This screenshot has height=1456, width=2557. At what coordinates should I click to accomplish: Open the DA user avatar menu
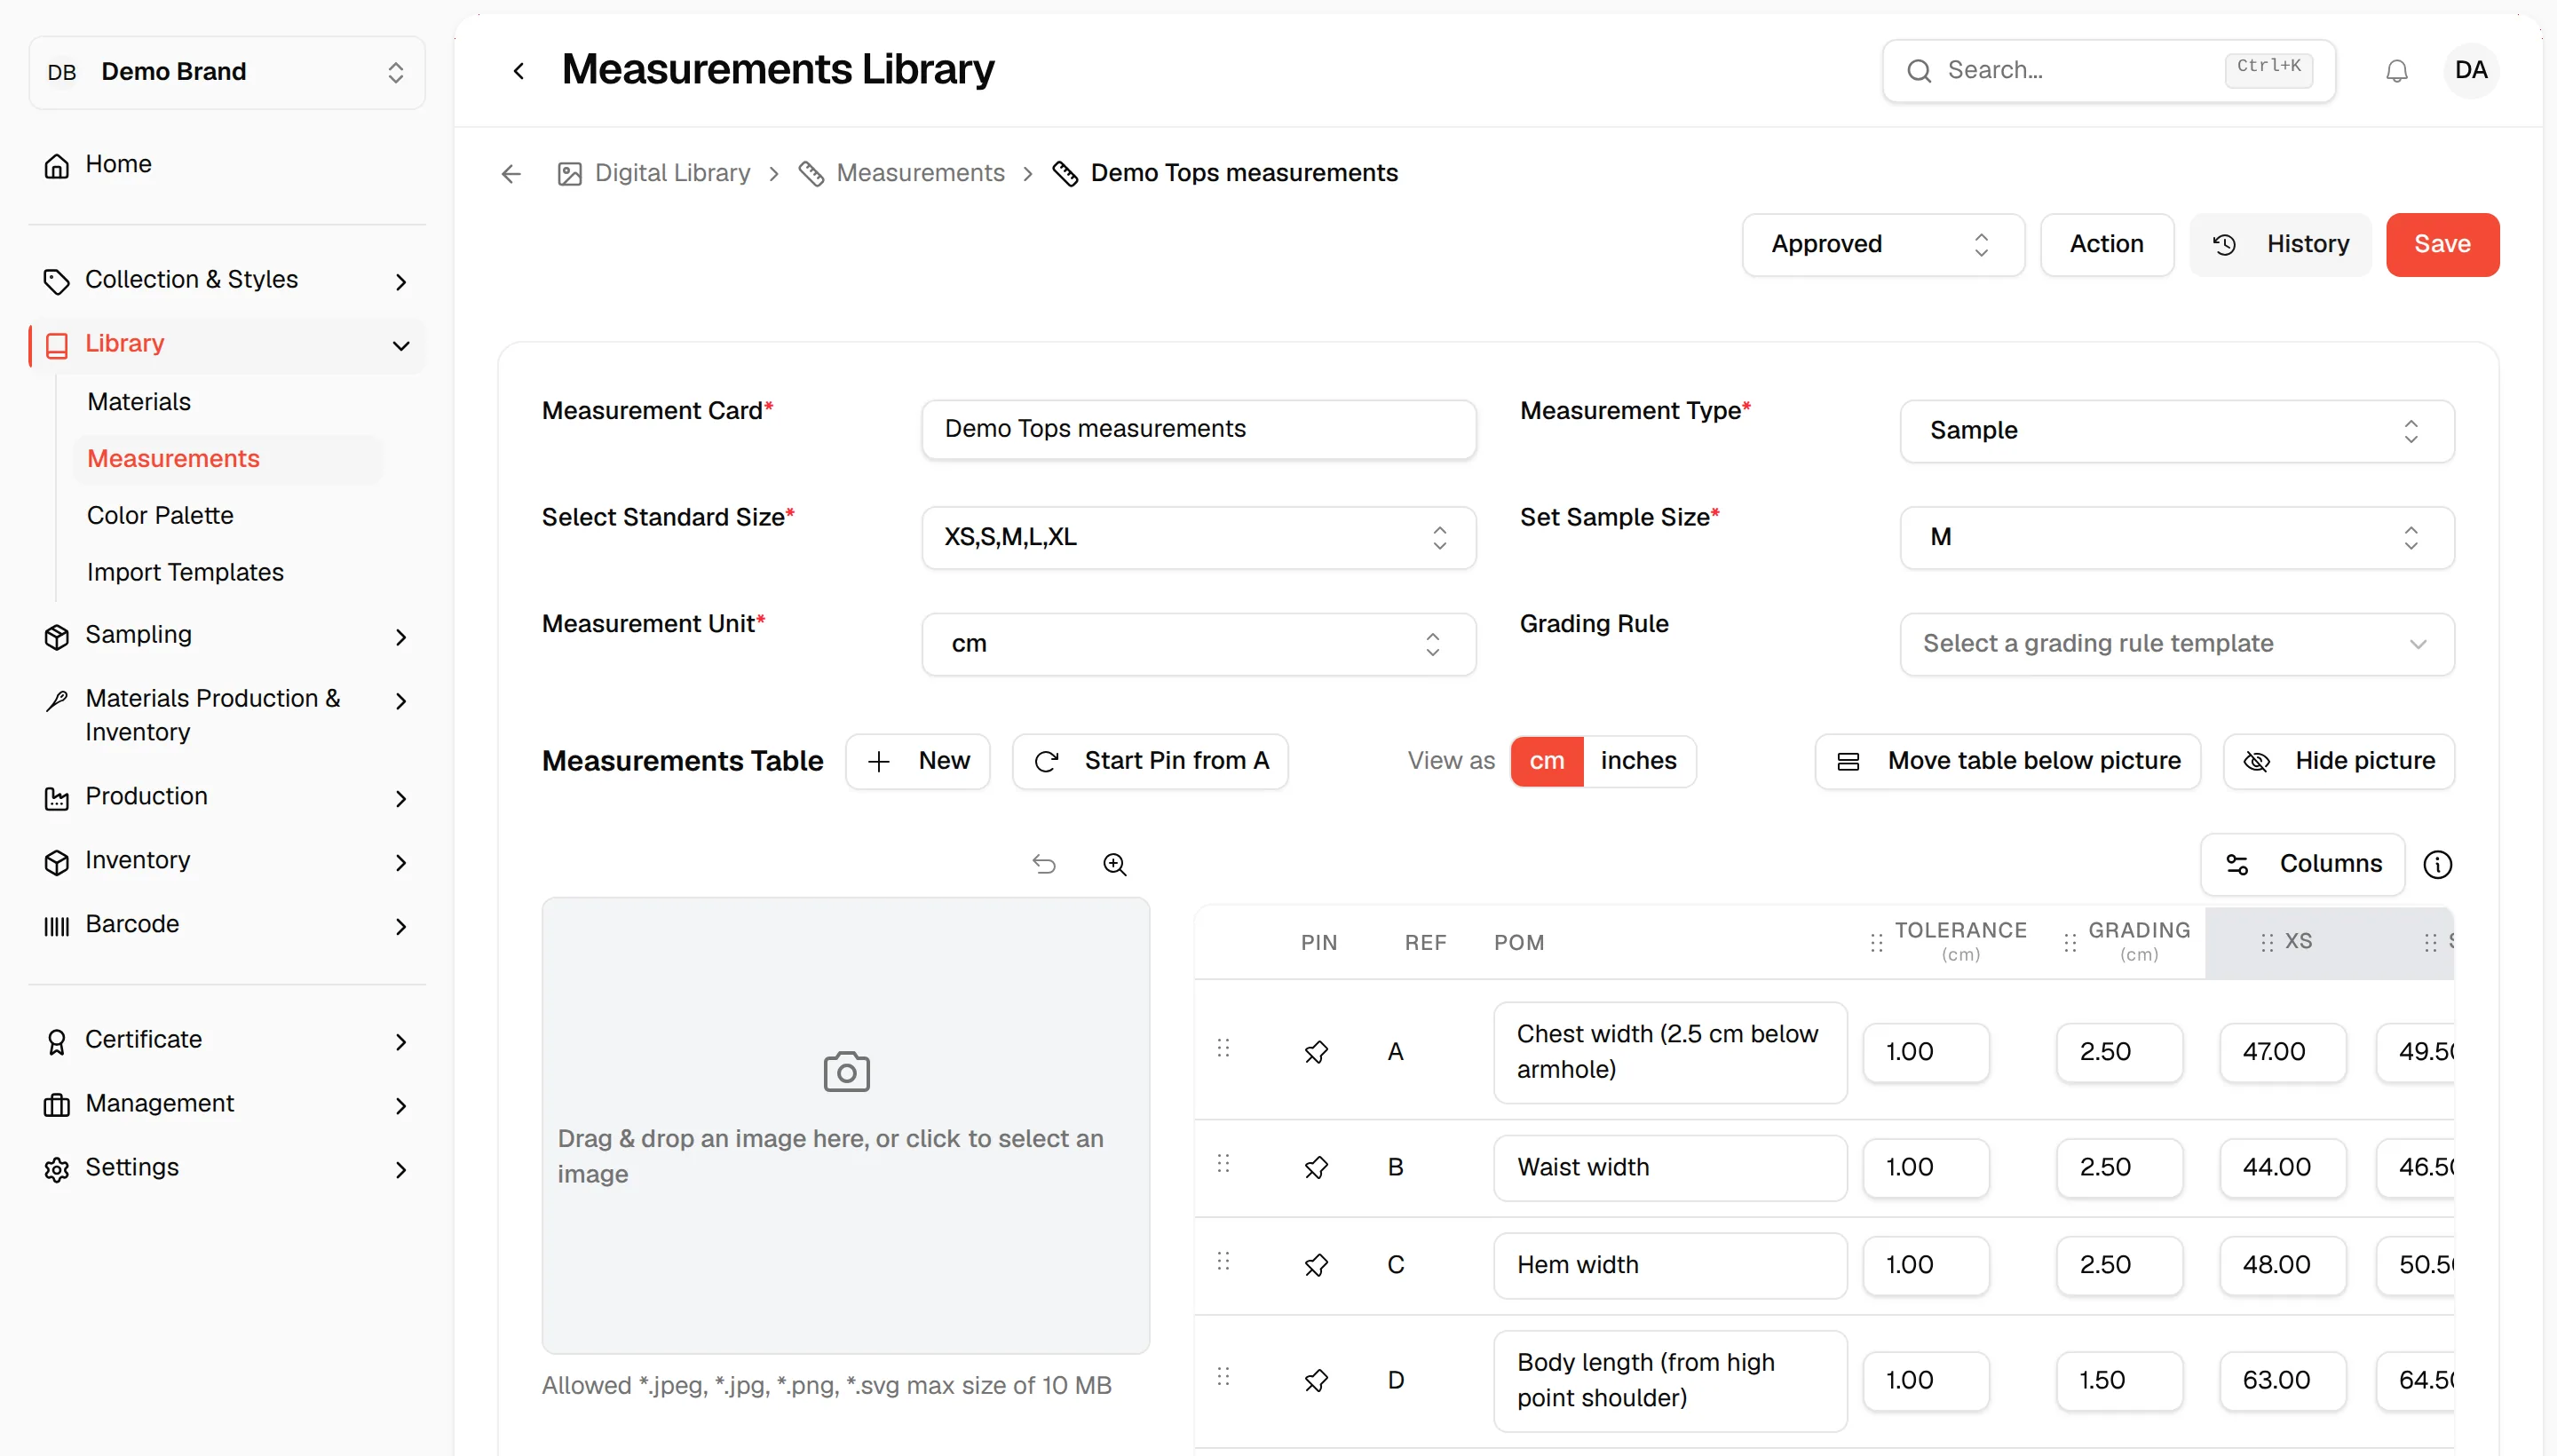tap(2470, 70)
